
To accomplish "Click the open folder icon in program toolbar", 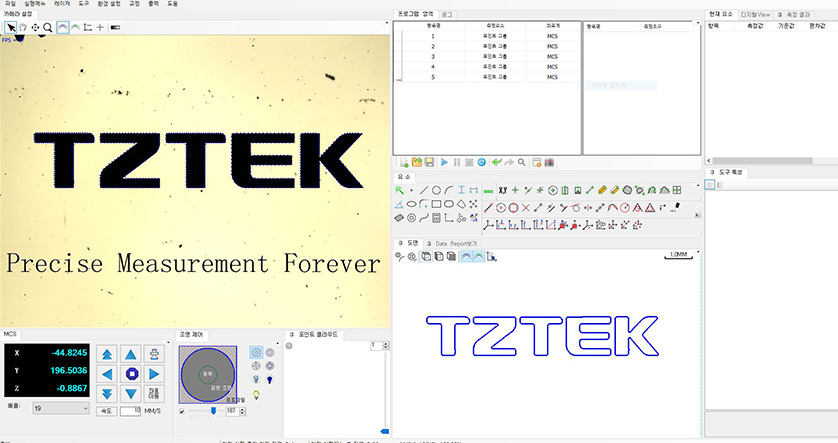I will pos(417,162).
